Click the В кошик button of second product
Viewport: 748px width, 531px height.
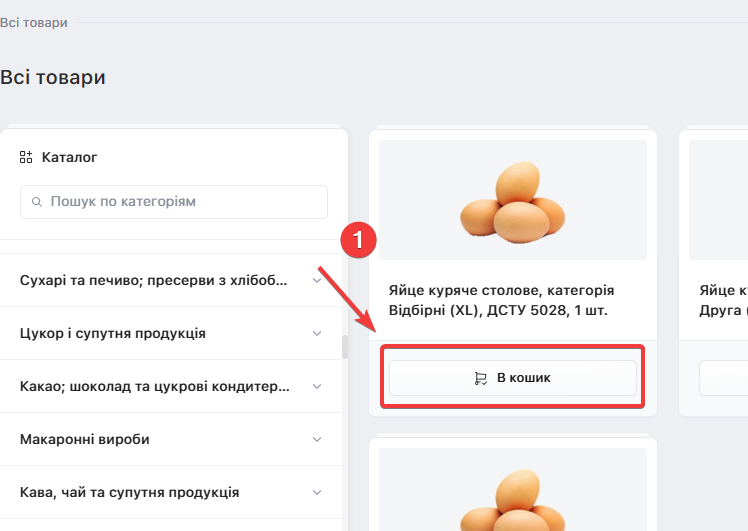[724, 378]
